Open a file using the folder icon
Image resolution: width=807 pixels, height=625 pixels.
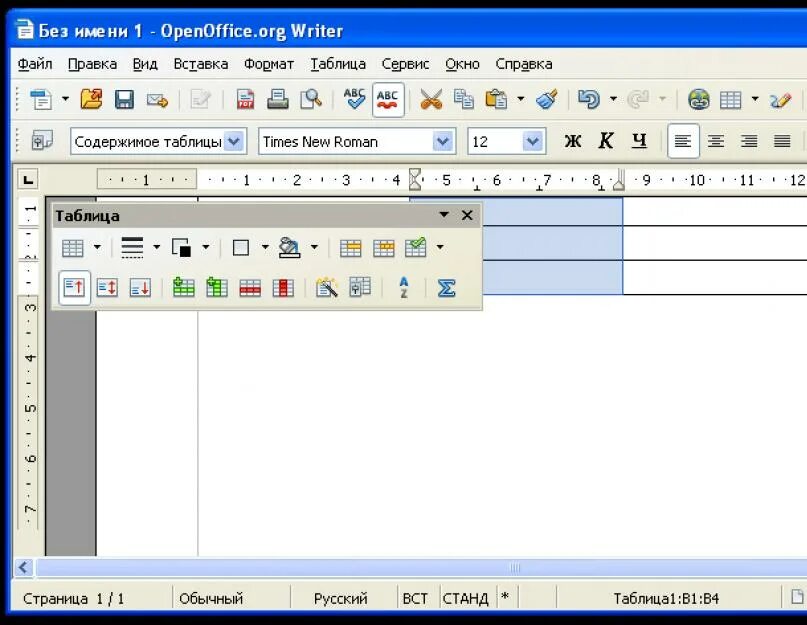(x=91, y=99)
